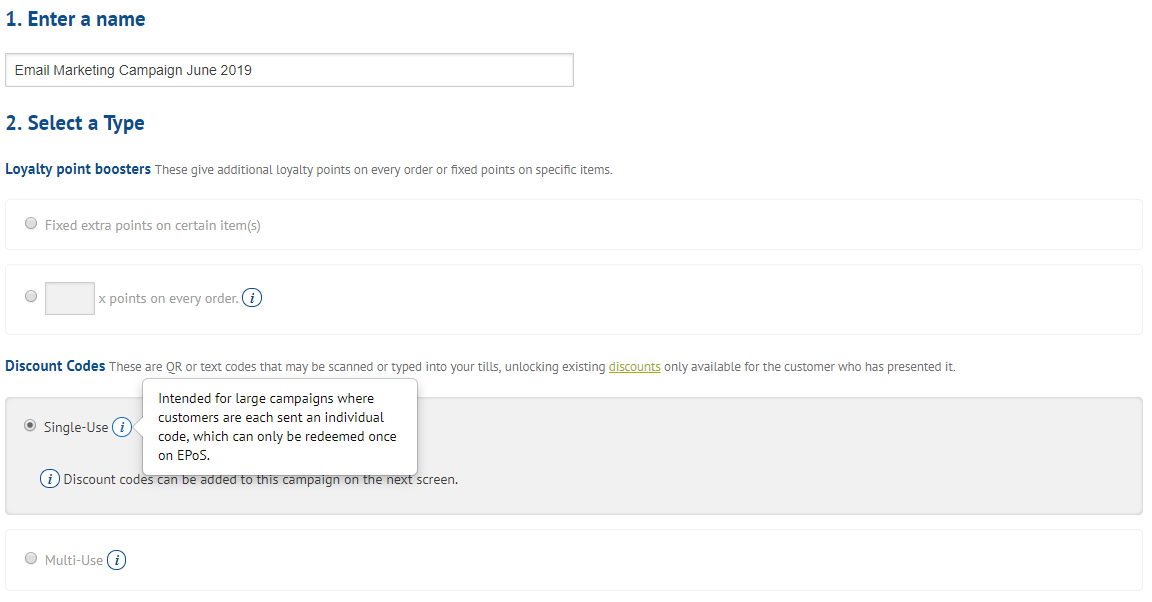Click the 'Fixed extra points on certain item(s)' label
Screen dimensions: 1152x602
point(152,225)
